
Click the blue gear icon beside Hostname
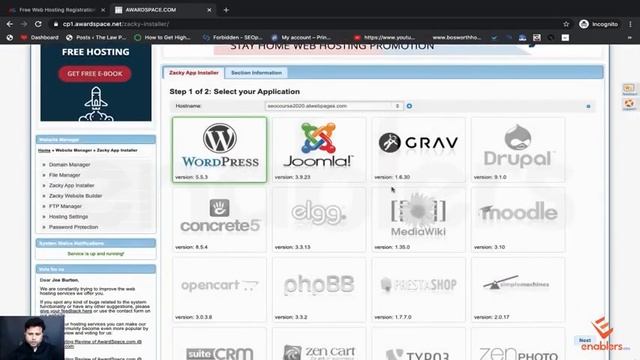(409, 106)
